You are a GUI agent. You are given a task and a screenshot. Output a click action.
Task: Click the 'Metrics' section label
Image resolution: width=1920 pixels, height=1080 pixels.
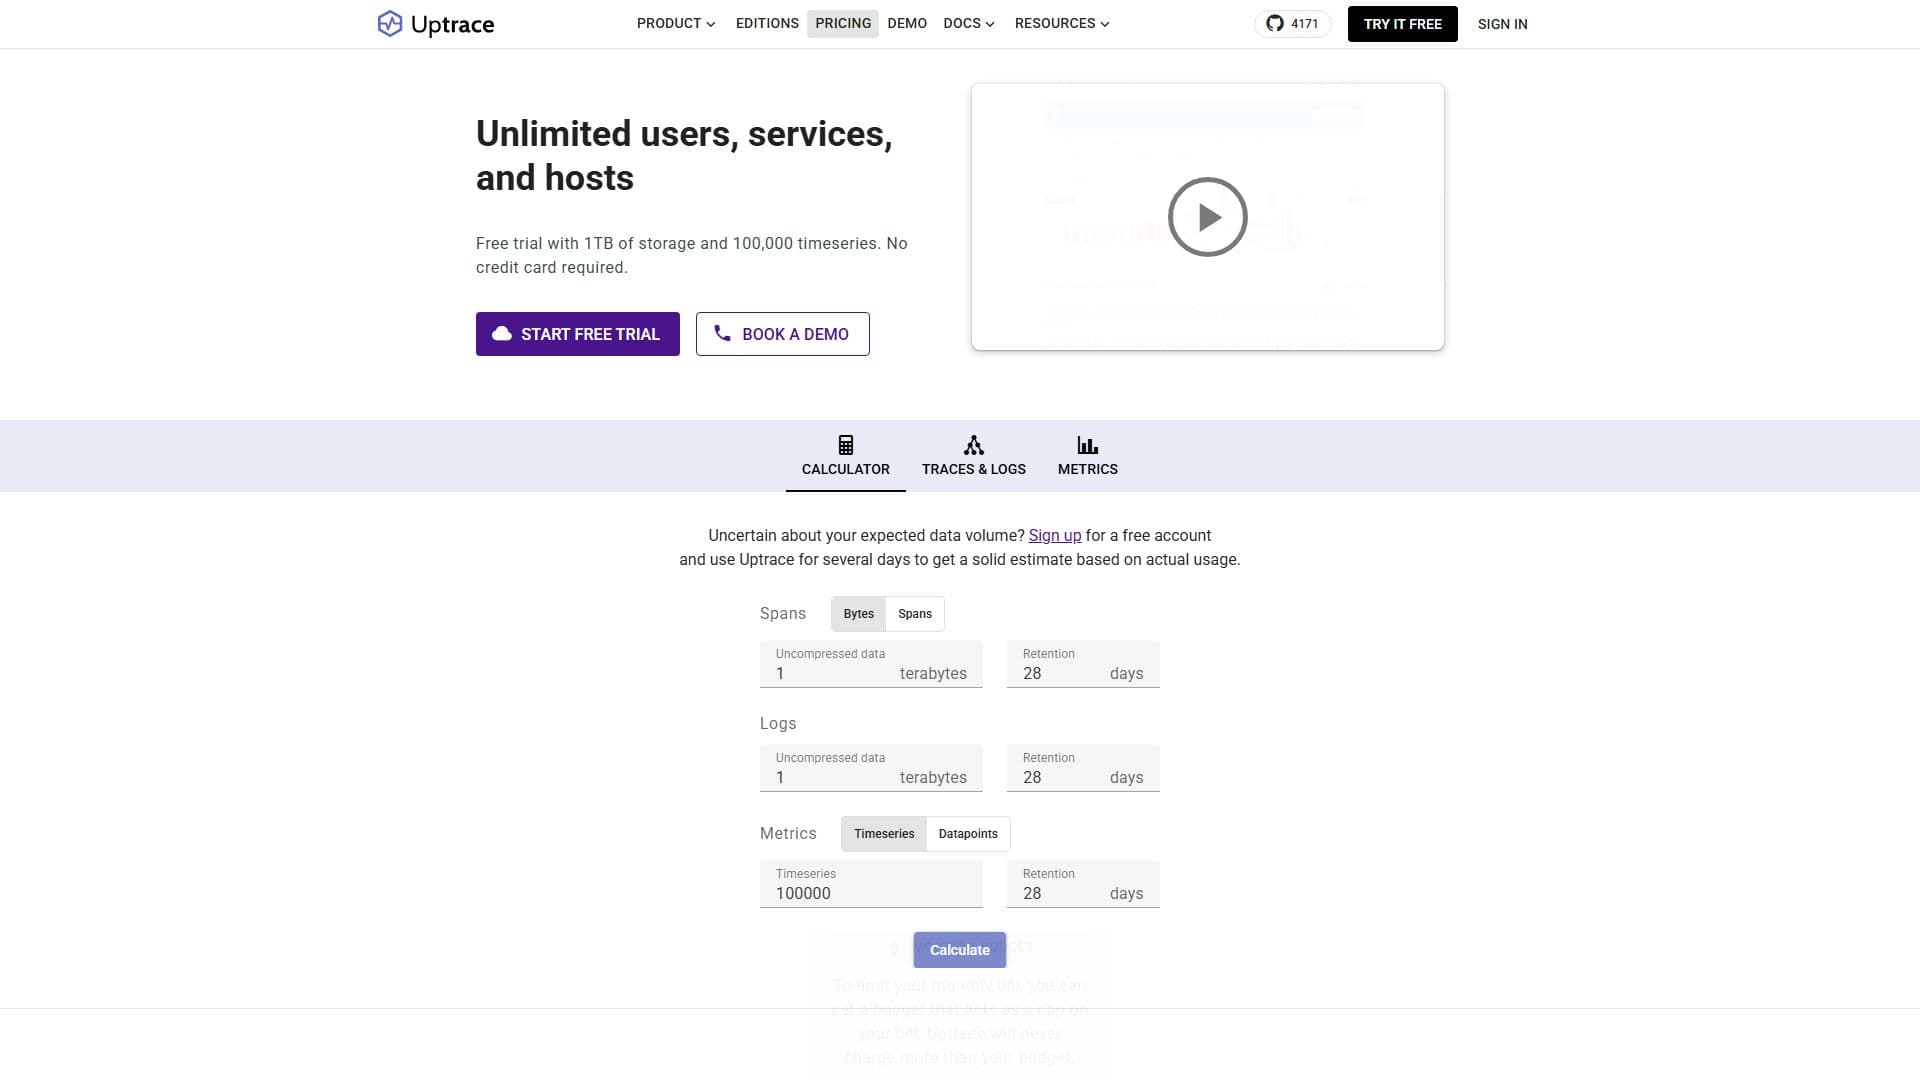[788, 834]
